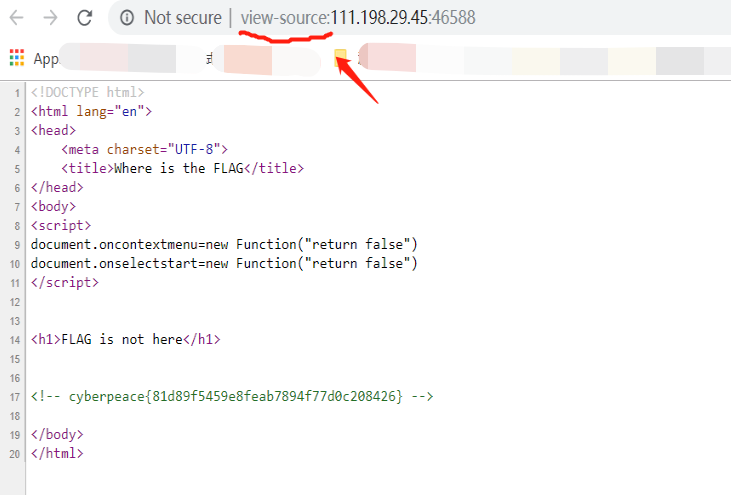Click the h1 FLAG is not here line
Screen dimensions: 731x495
[x=126, y=339]
